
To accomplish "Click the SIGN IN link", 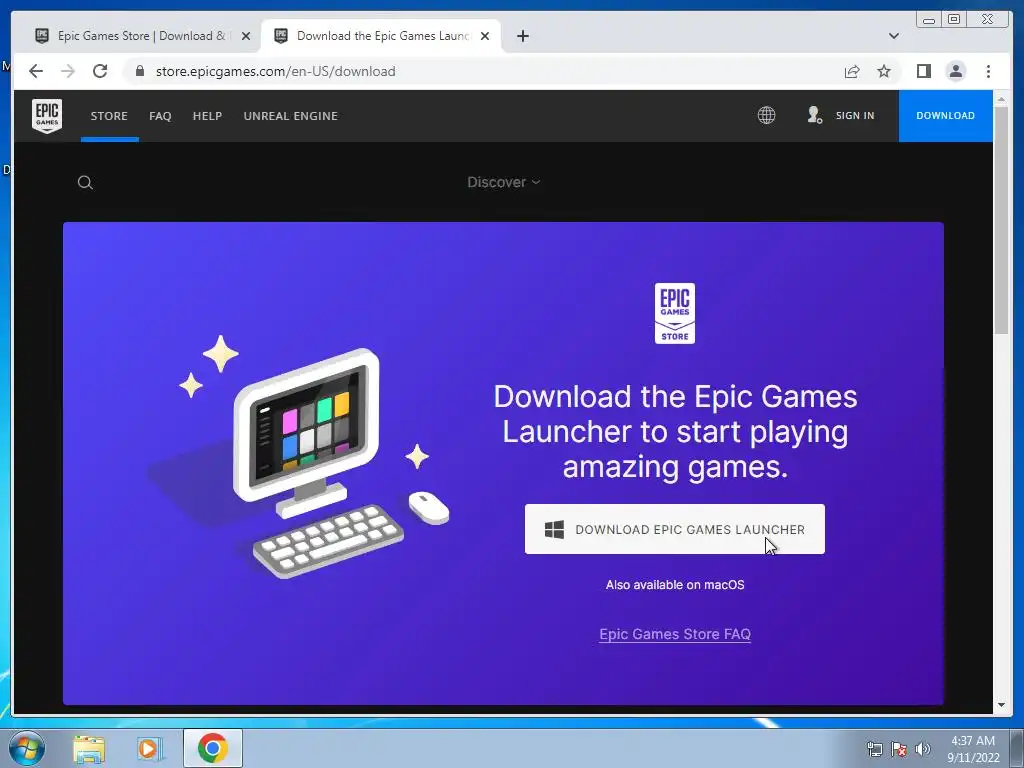I will click(855, 116).
